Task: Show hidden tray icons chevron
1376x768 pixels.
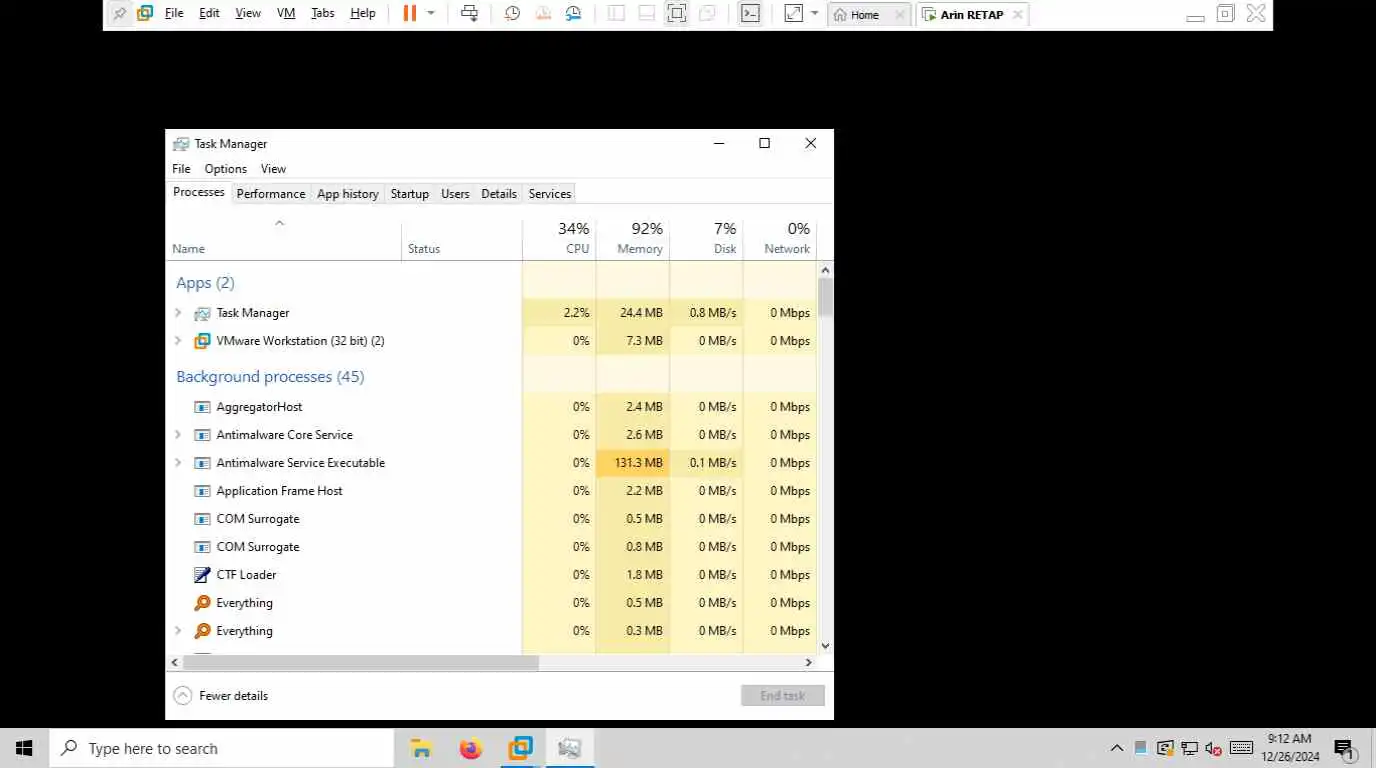Action: [x=1117, y=748]
